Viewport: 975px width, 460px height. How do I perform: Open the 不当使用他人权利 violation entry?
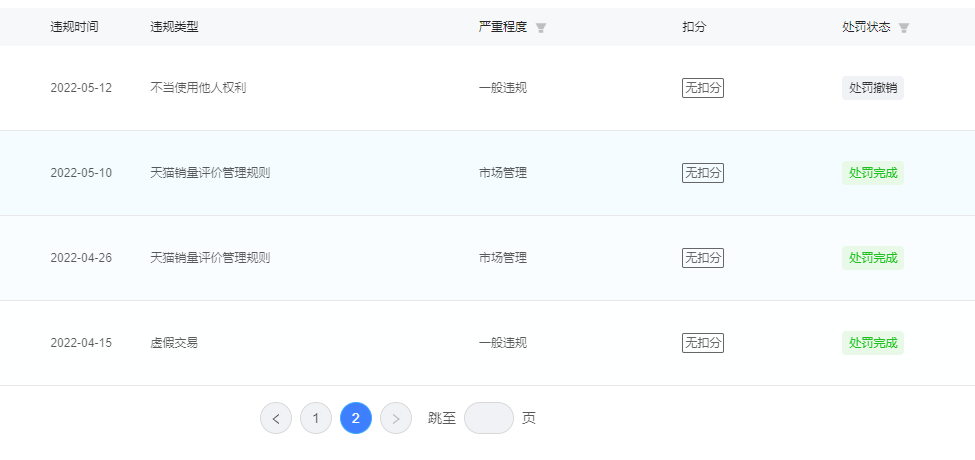click(198, 88)
